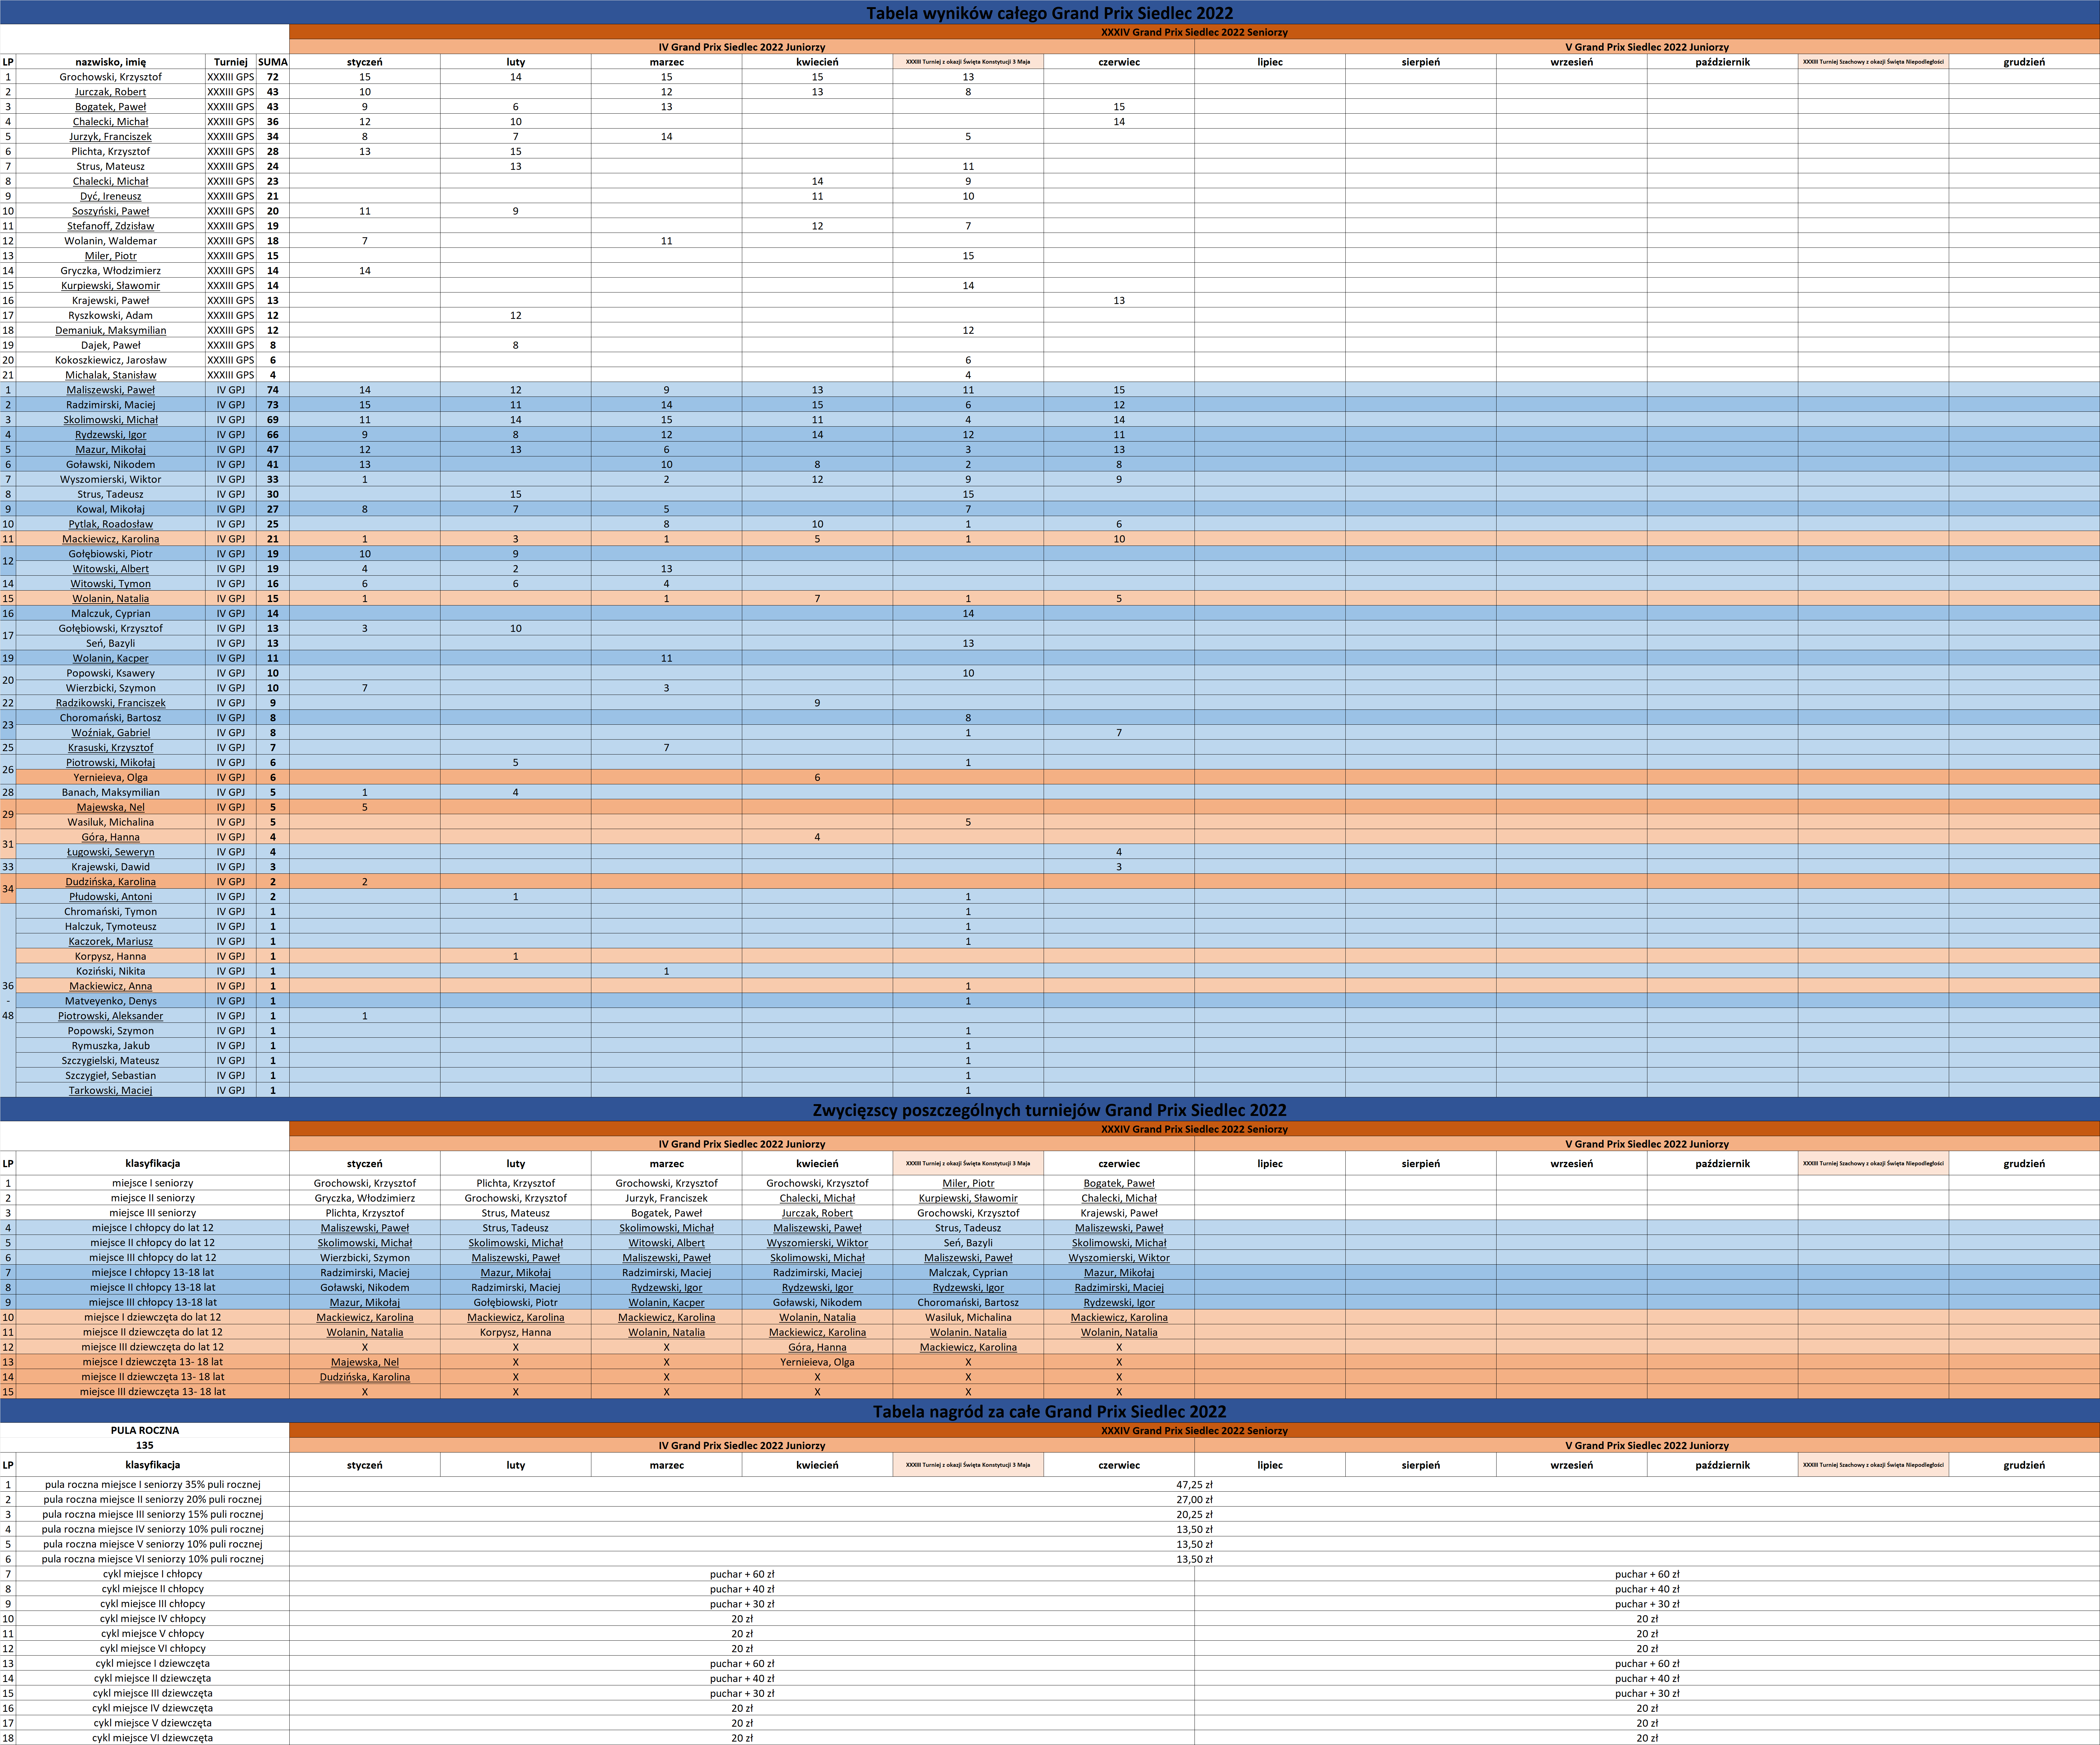Select classification row 'miejsce I dziewczęta do lat 12'
The height and width of the screenshot is (1745, 2100).
click(152, 1317)
